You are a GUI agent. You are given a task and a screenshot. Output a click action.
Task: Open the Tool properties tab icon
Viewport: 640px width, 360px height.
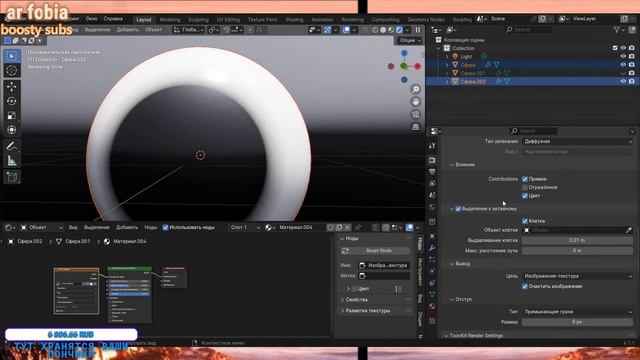[432, 146]
